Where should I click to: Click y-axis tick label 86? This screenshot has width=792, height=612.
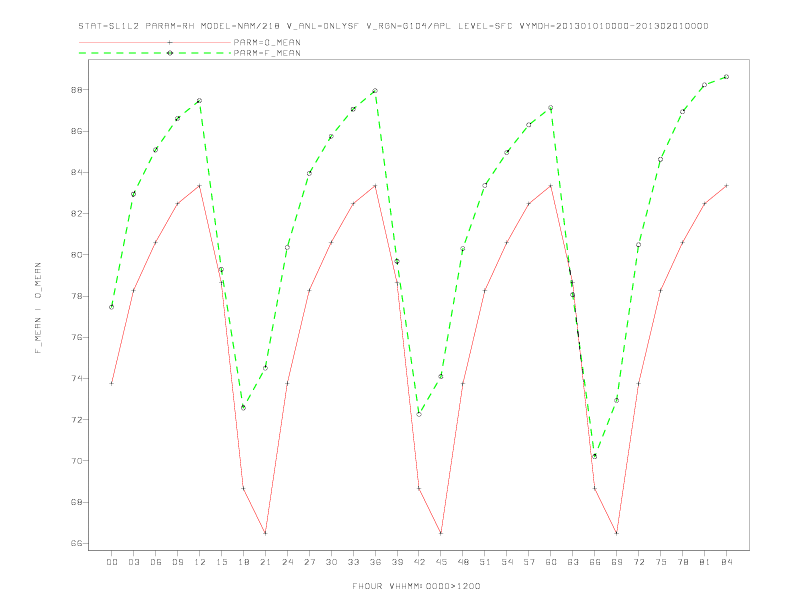click(x=76, y=131)
